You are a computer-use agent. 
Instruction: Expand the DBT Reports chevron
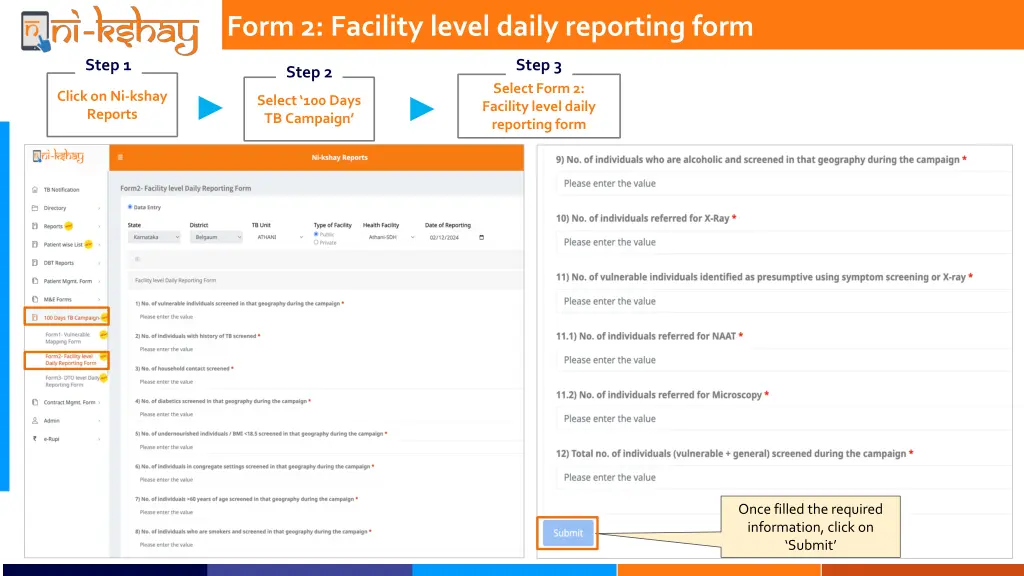(99, 263)
